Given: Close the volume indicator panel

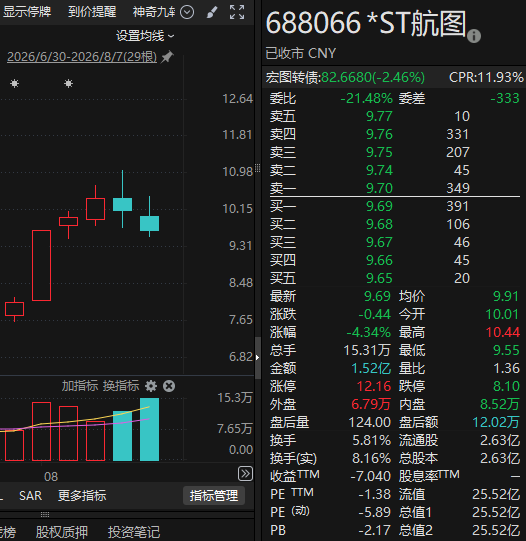Looking at the screenshot, I should [x=169, y=386].
